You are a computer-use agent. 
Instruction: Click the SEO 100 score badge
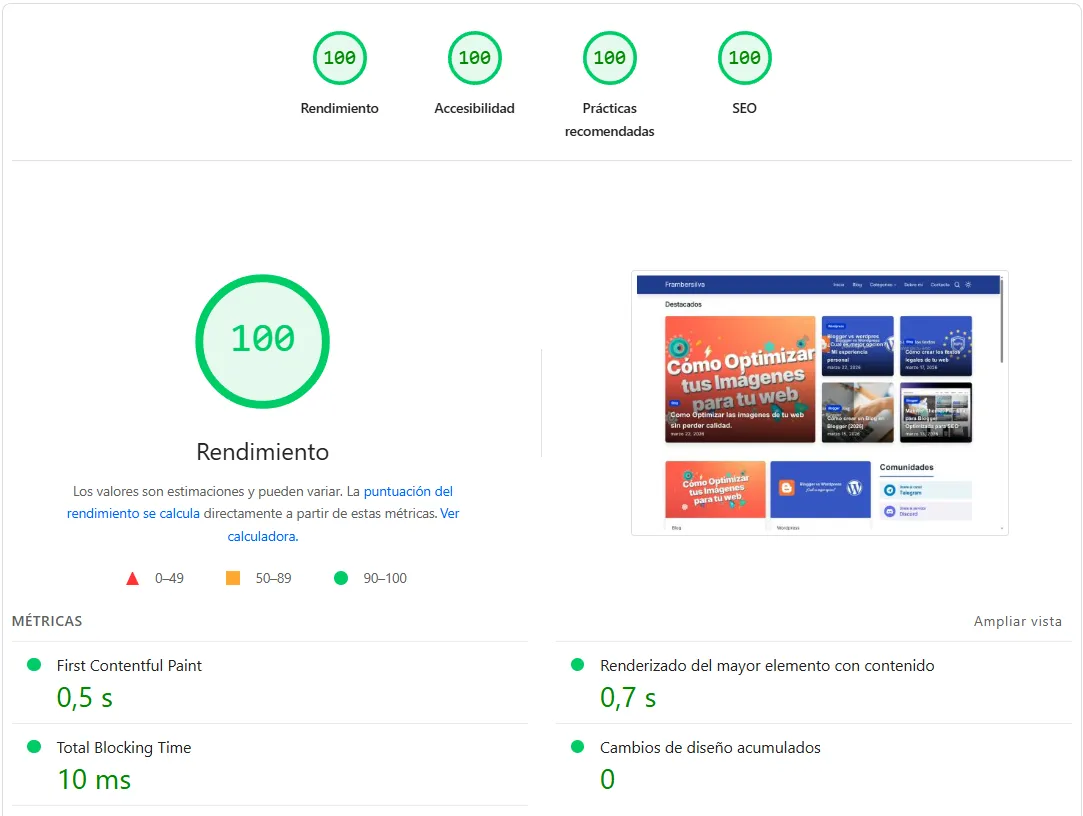pyautogui.click(x=744, y=58)
